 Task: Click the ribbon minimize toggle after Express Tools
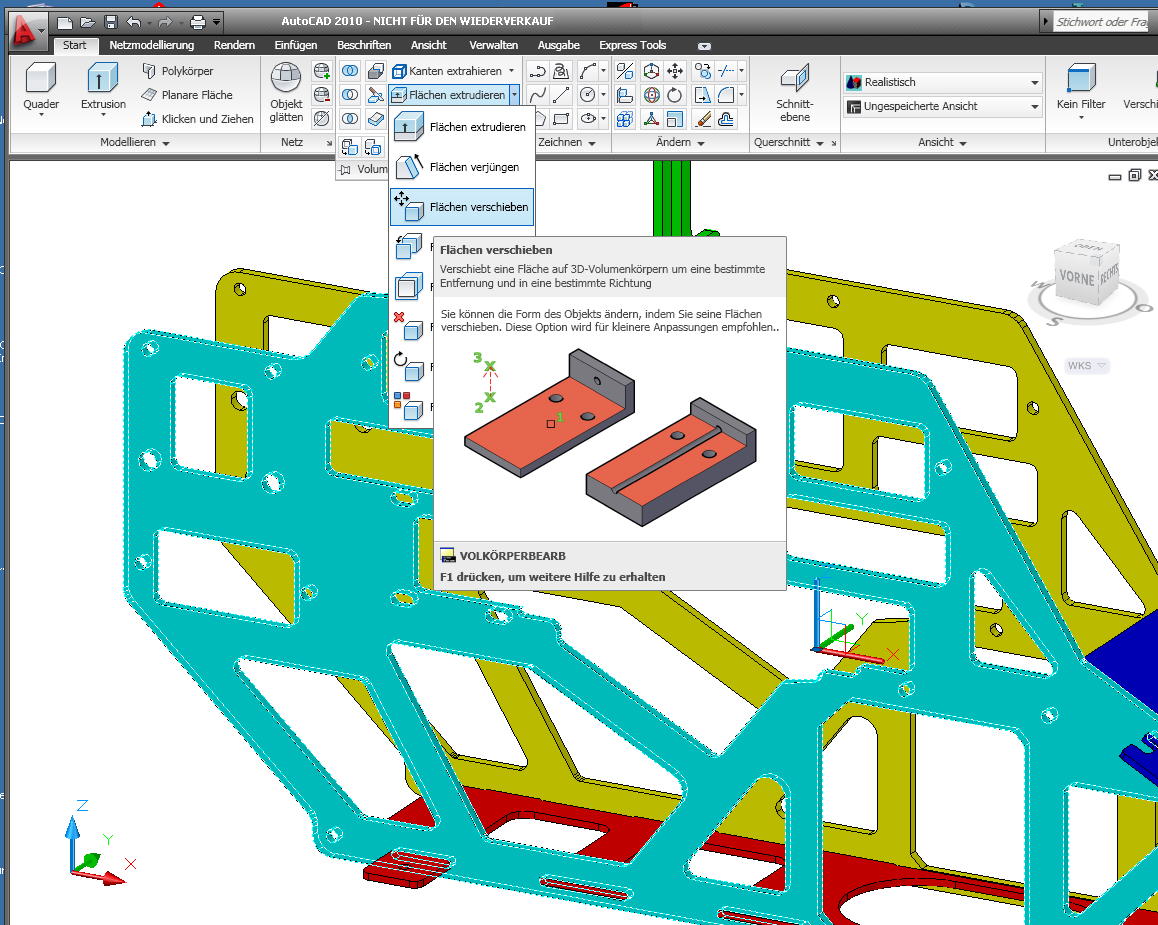704,46
